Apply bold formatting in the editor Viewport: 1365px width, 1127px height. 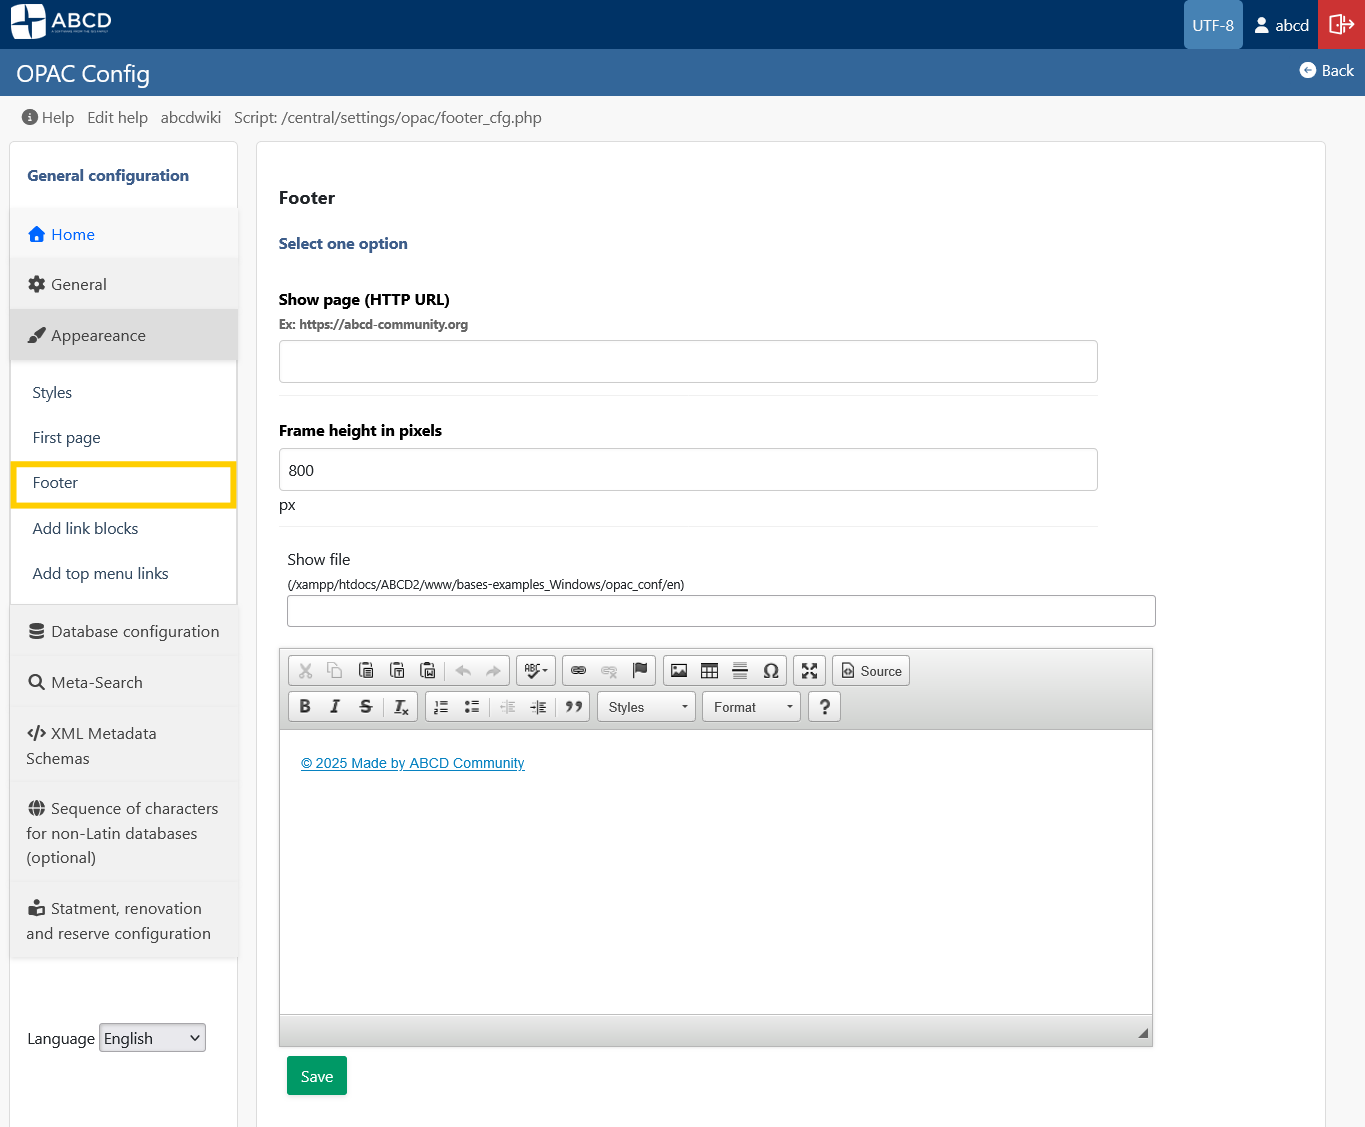pos(305,706)
